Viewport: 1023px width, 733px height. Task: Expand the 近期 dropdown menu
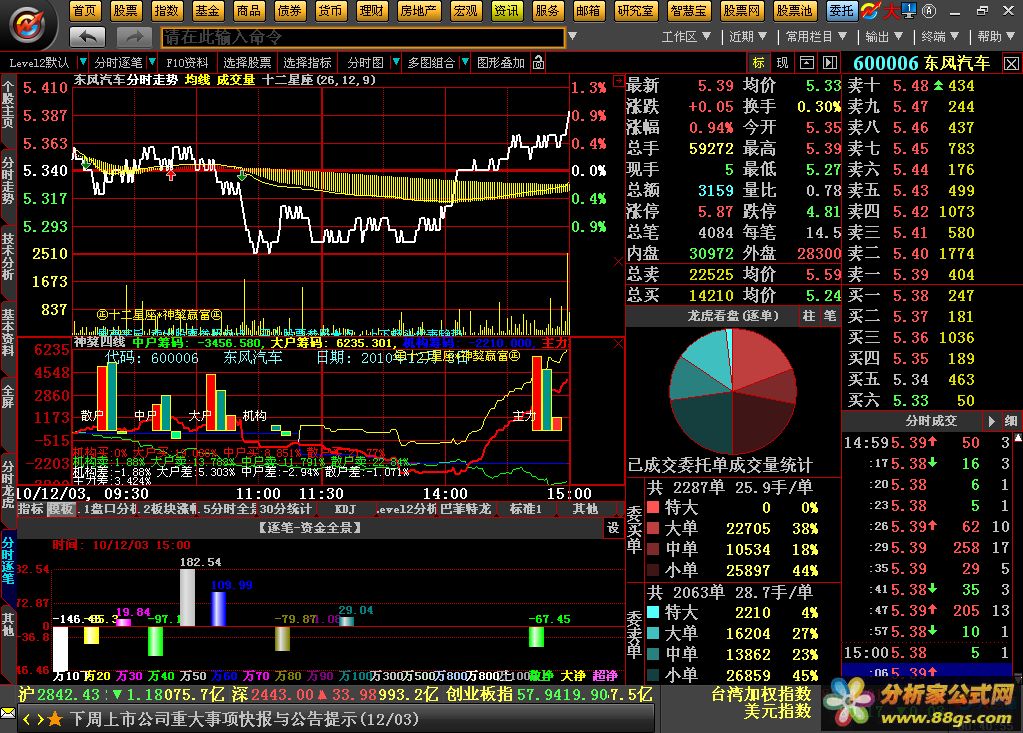click(748, 37)
